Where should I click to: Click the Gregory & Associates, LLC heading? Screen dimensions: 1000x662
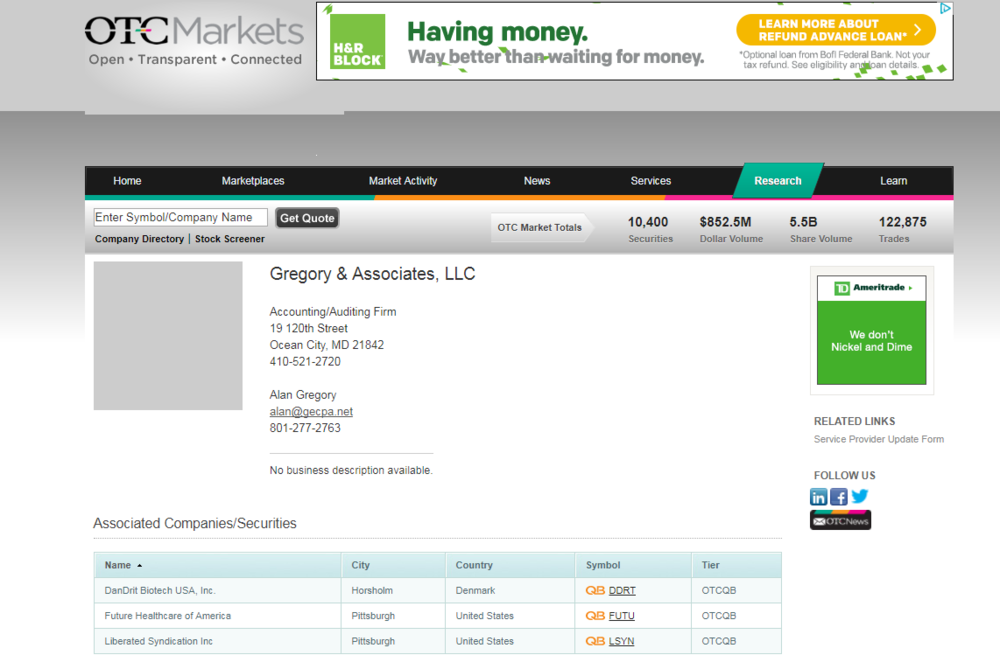(372, 274)
